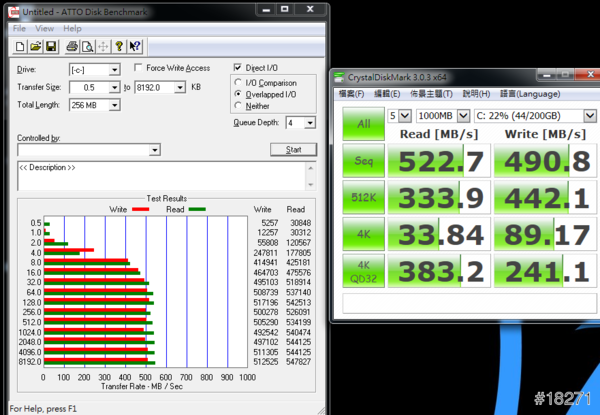Click the New file icon in ATTO toolbar
The width and height of the screenshot is (600, 415).
pos(21,46)
